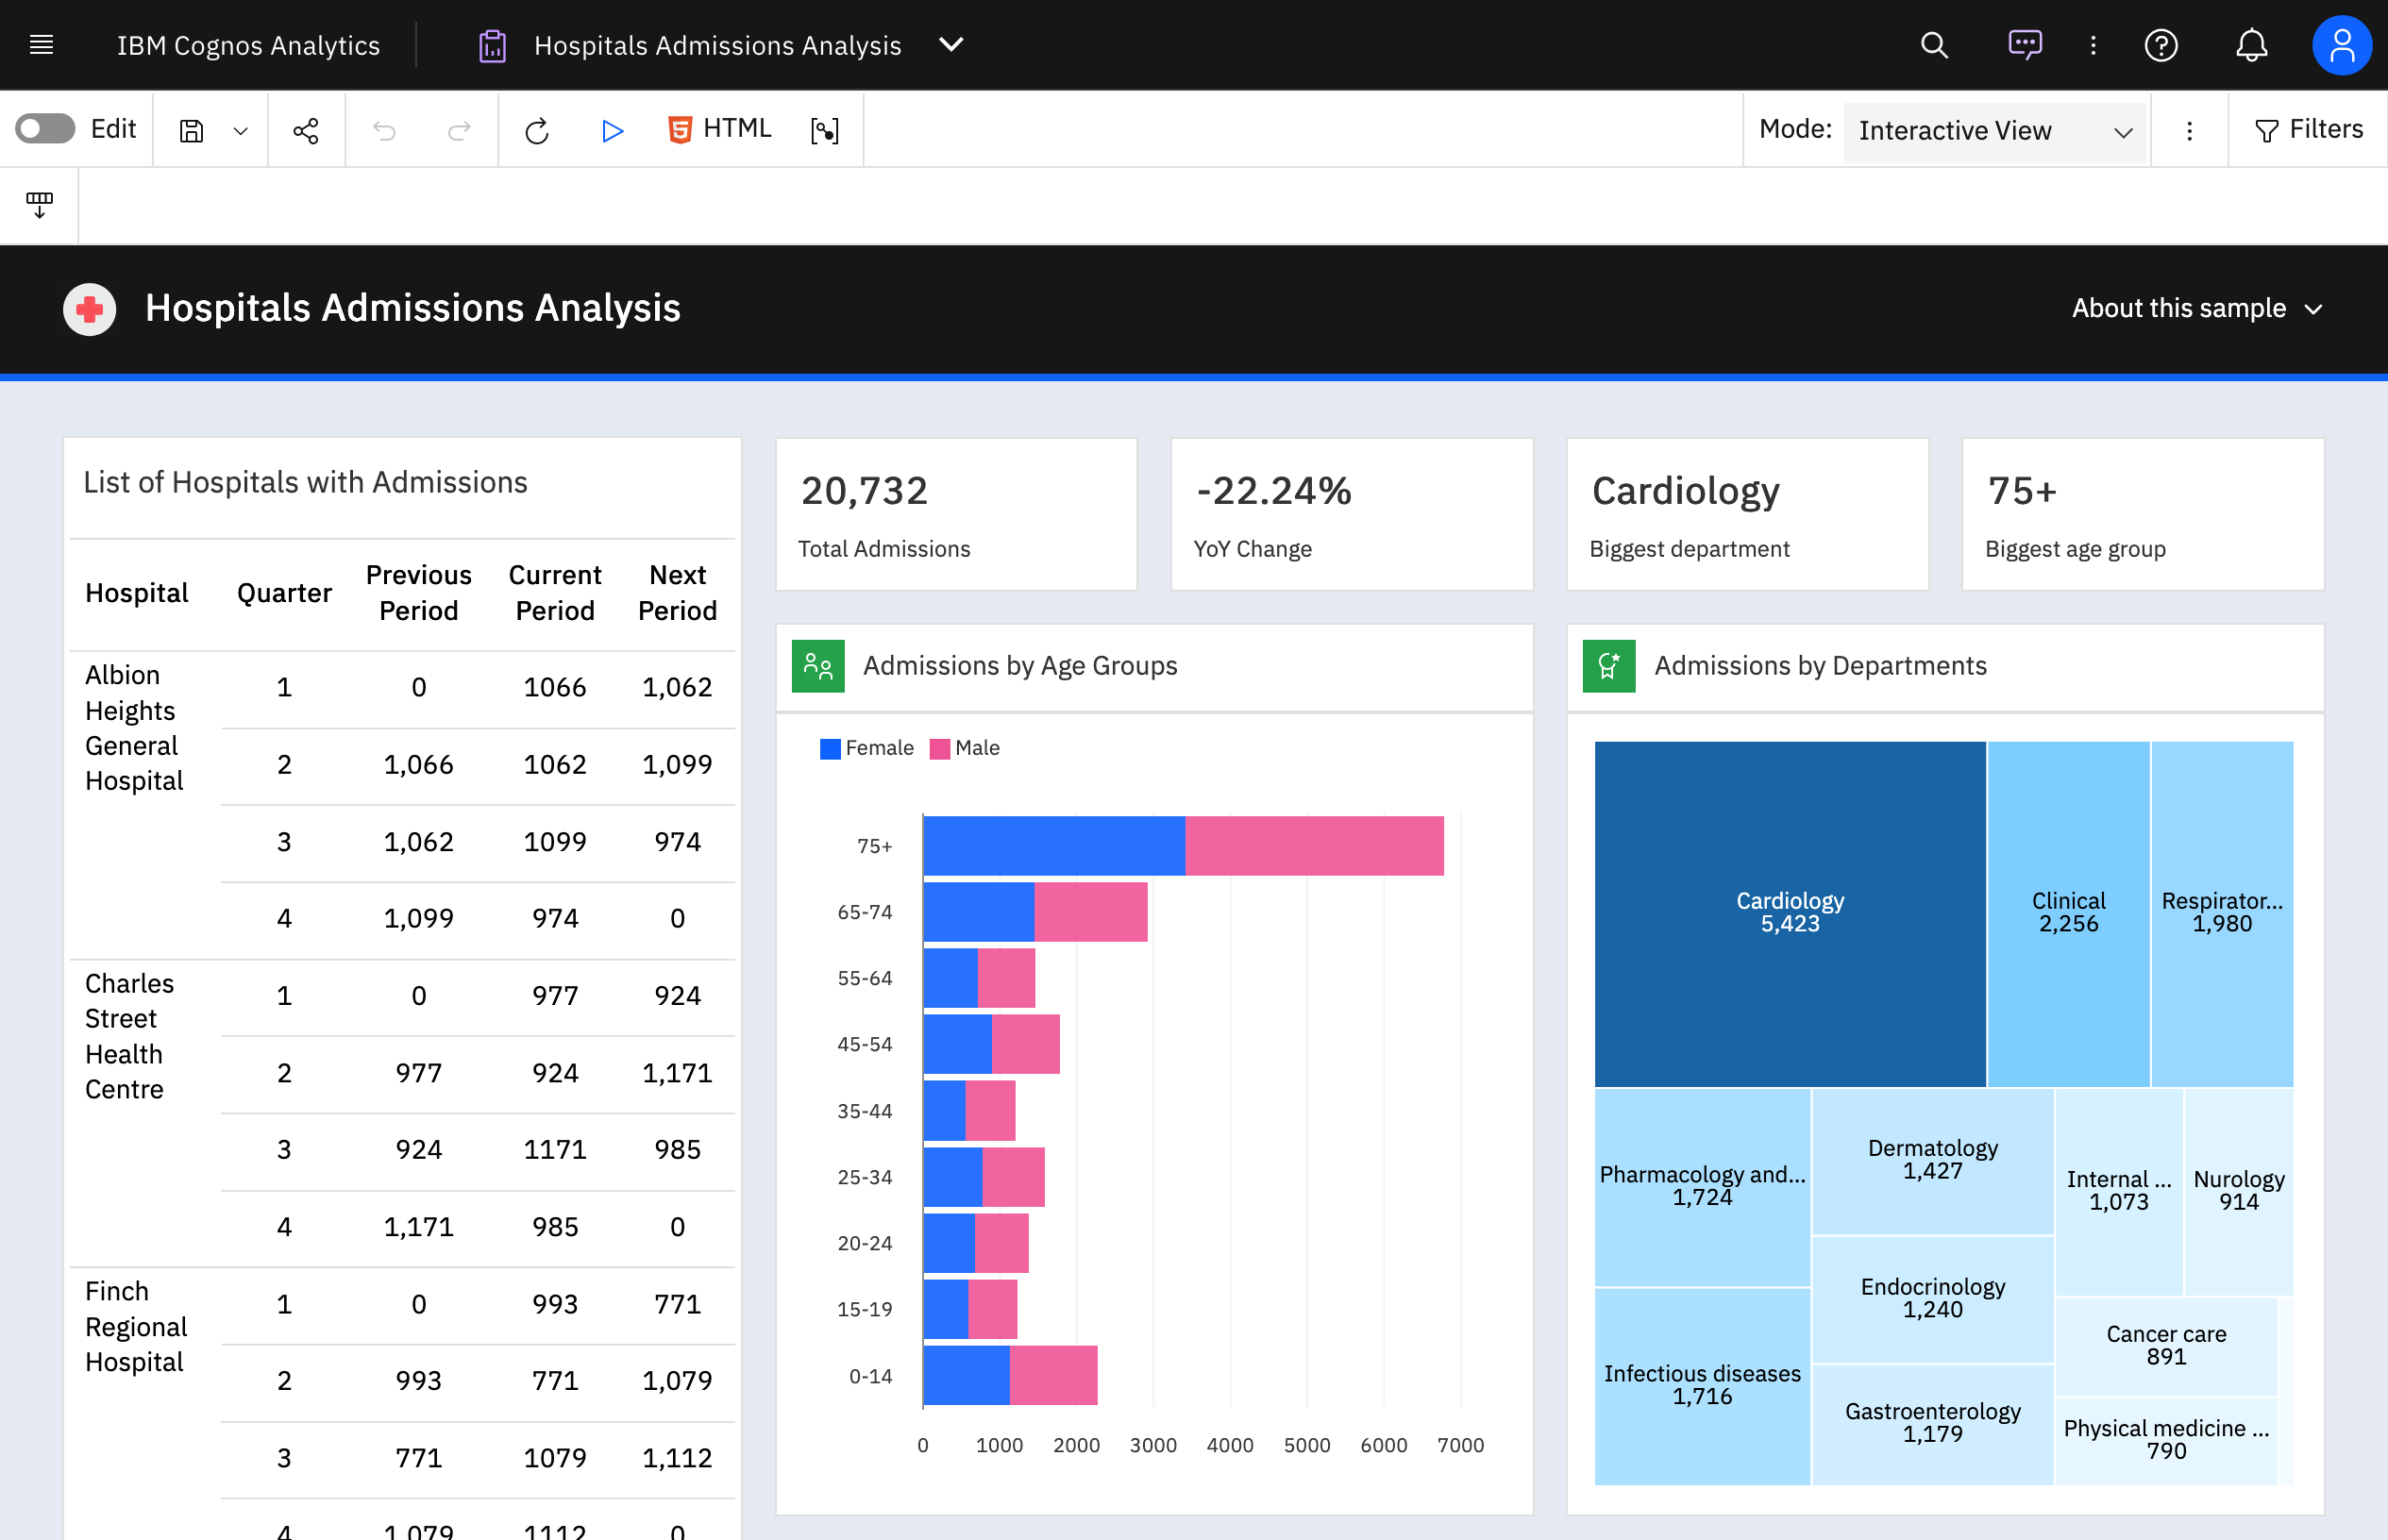This screenshot has width=2388, height=1540.
Task: Open the help question mark icon
Action: [2161, 45]
